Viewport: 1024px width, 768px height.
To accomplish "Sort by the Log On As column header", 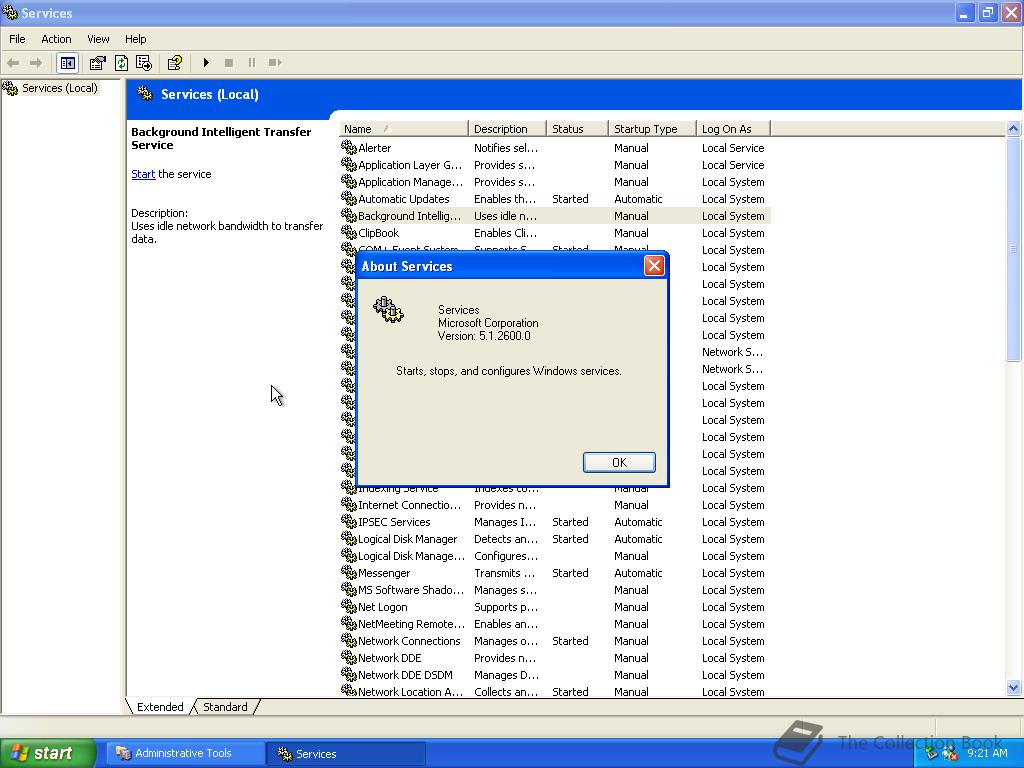I will pos(733,129).
